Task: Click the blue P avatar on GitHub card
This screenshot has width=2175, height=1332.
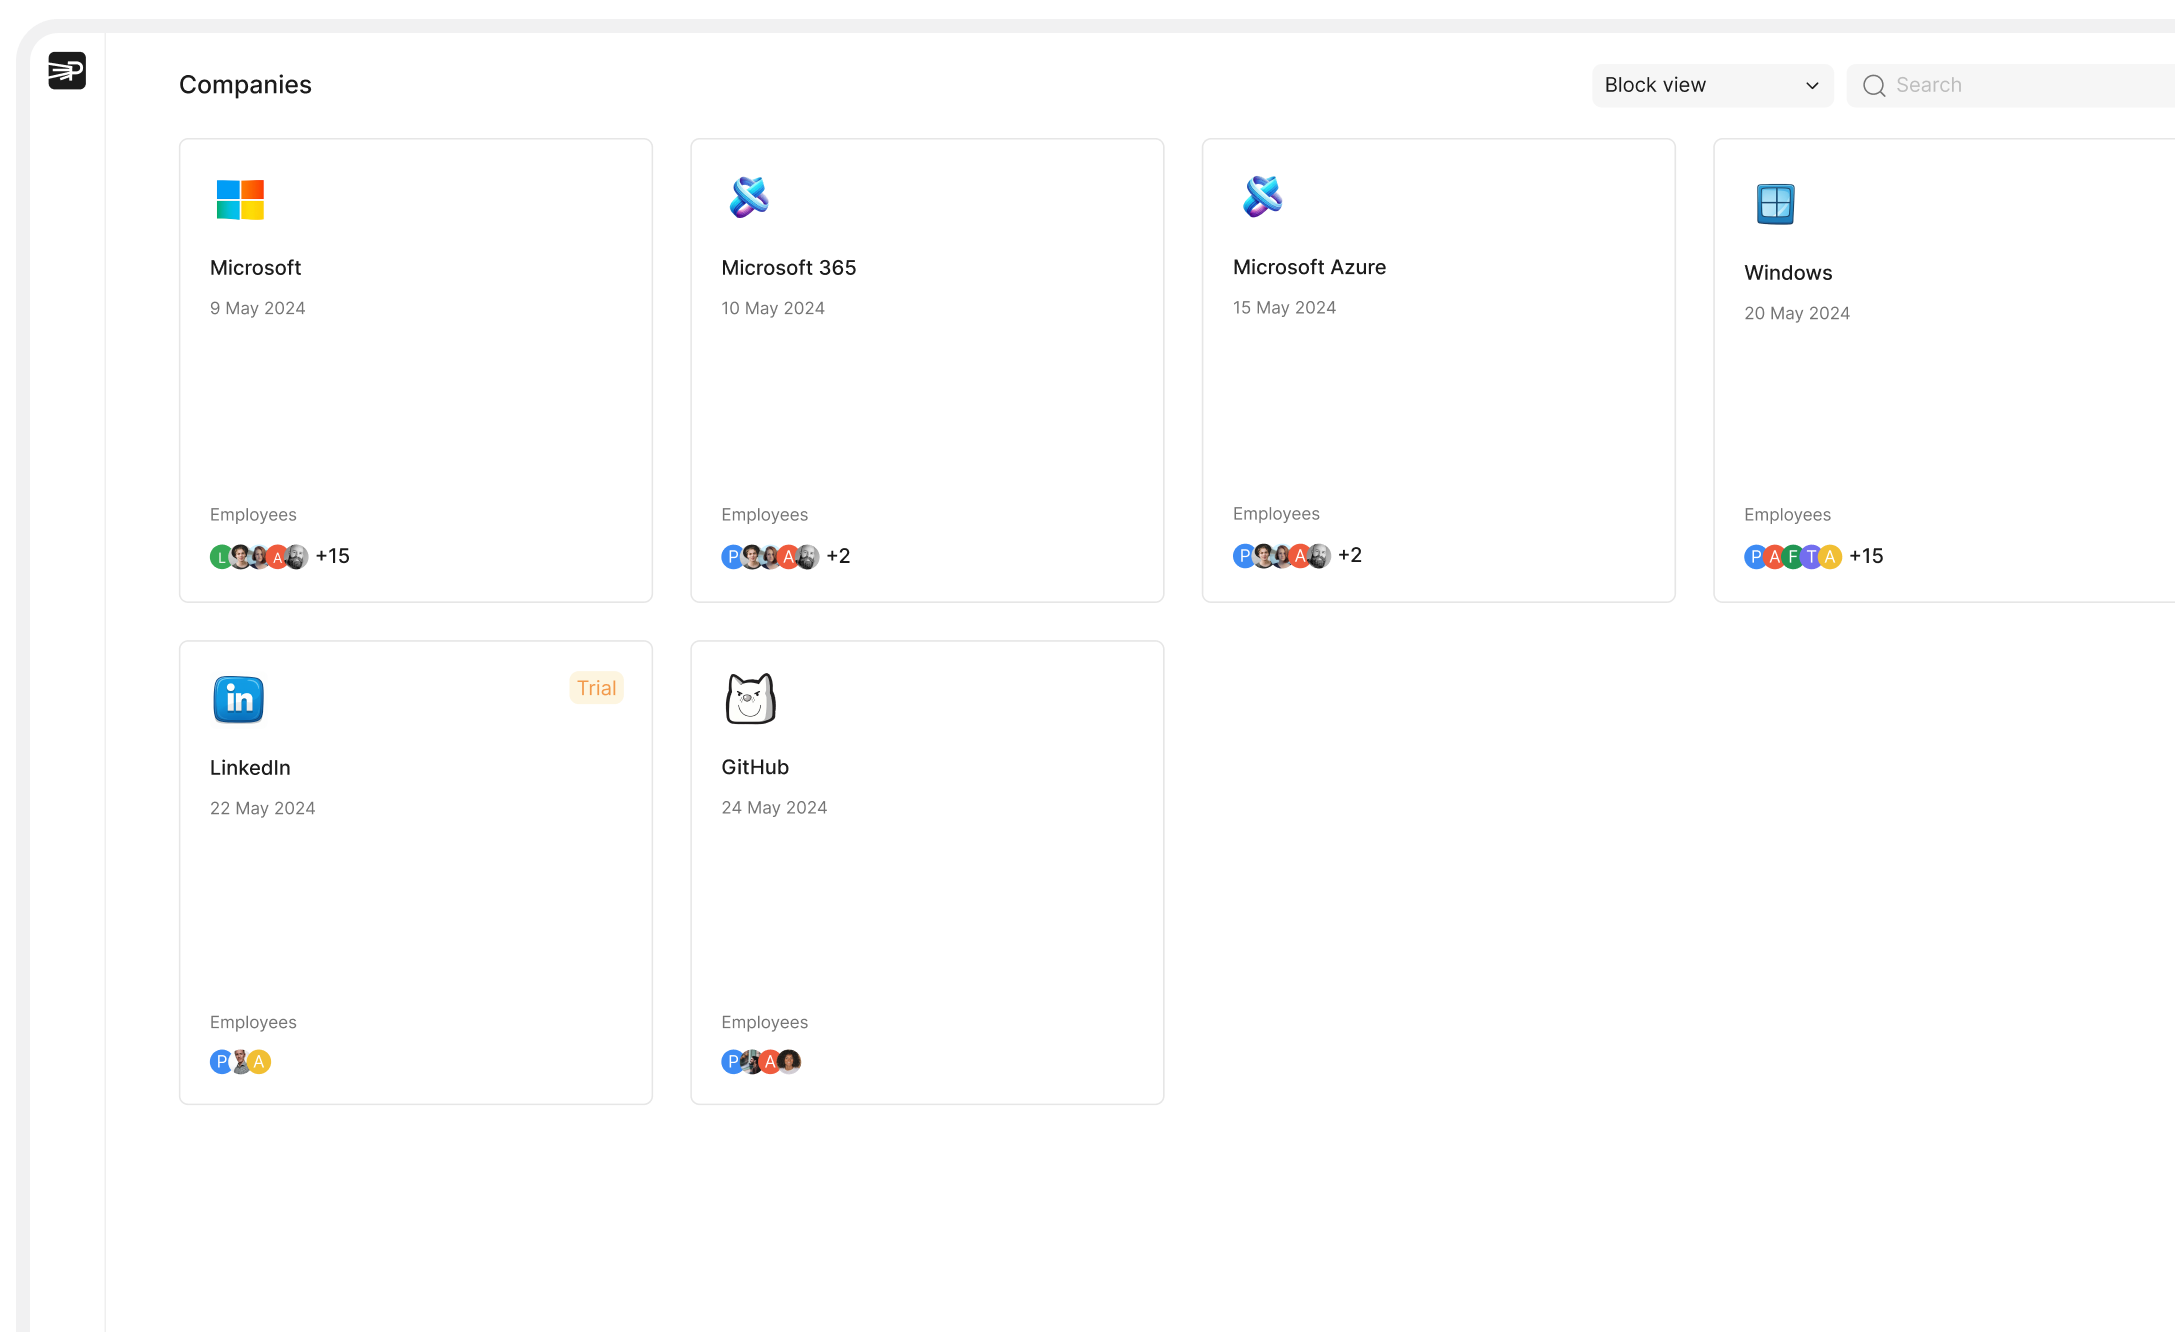Action: click(731, 1062)
